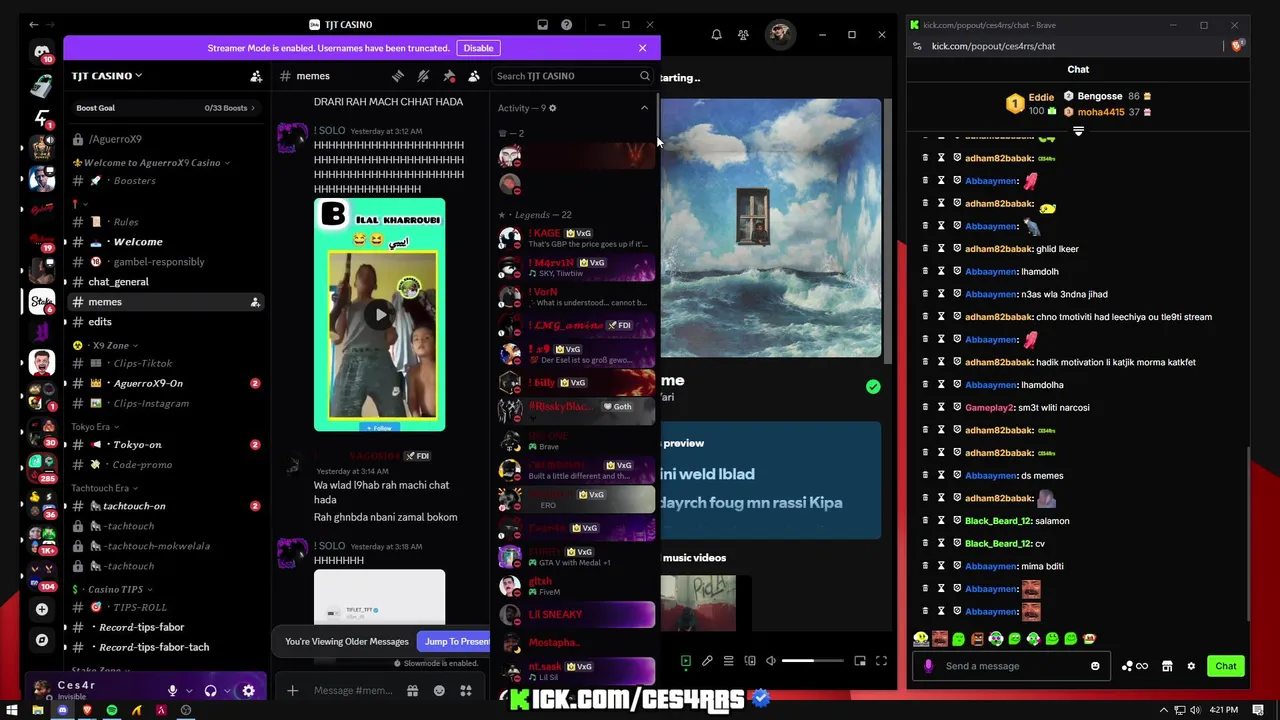Collapse the Welcome to AguerroX9 Casino category

pyautogui.click(x=152, y=163)
